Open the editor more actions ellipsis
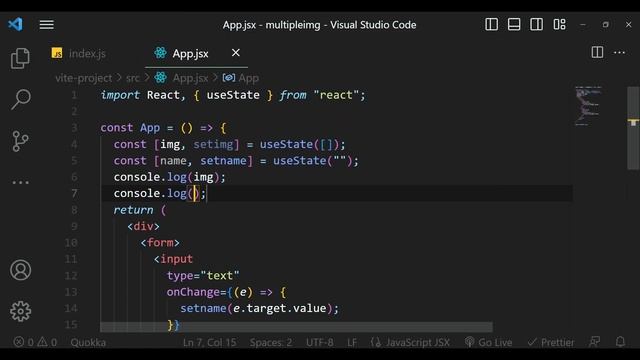Screen dimensions: 640x360 [619, 53]
